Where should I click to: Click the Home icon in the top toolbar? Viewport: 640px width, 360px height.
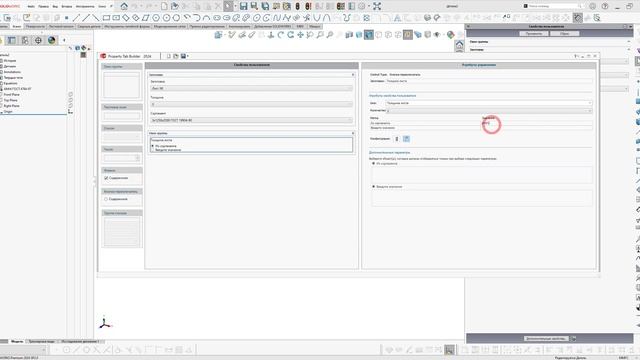pyautogui.click(x=124, y=6)
